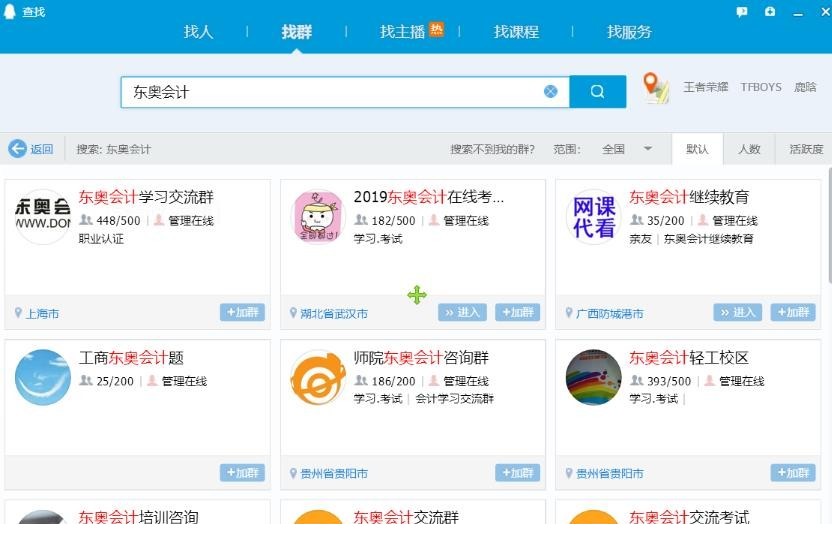Click 进入 for the 湖北省武汉市 group
832x547 pixels.
click(462, 312)
